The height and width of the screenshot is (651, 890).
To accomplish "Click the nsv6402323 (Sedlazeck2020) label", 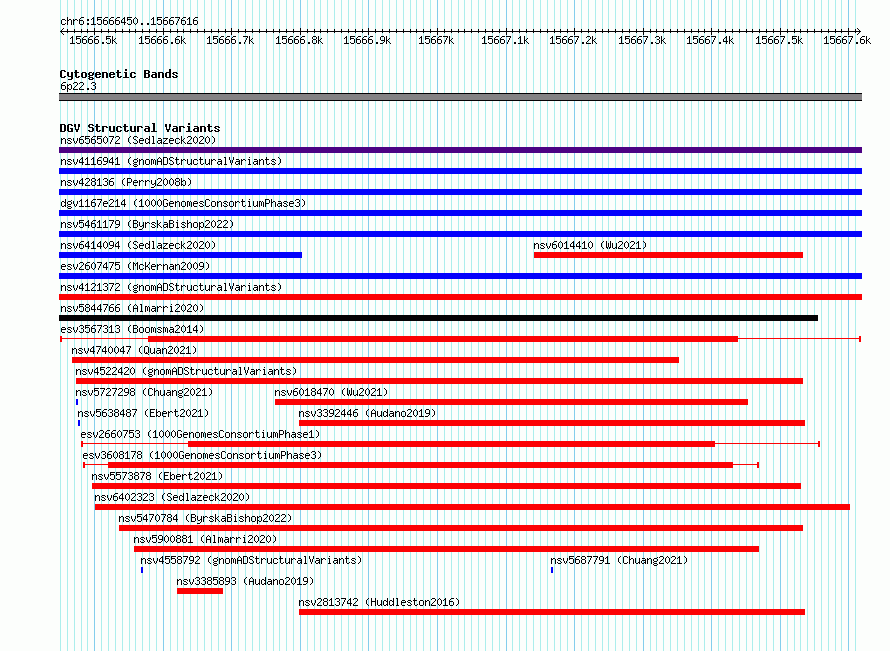I will [172, 497].
